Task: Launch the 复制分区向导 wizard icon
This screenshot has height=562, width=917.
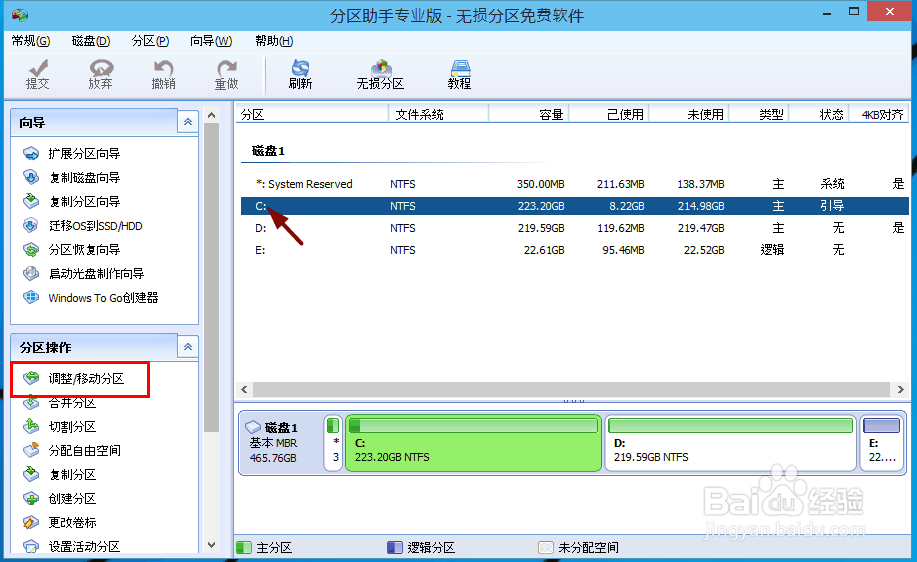Action: [x=31, y=201]
